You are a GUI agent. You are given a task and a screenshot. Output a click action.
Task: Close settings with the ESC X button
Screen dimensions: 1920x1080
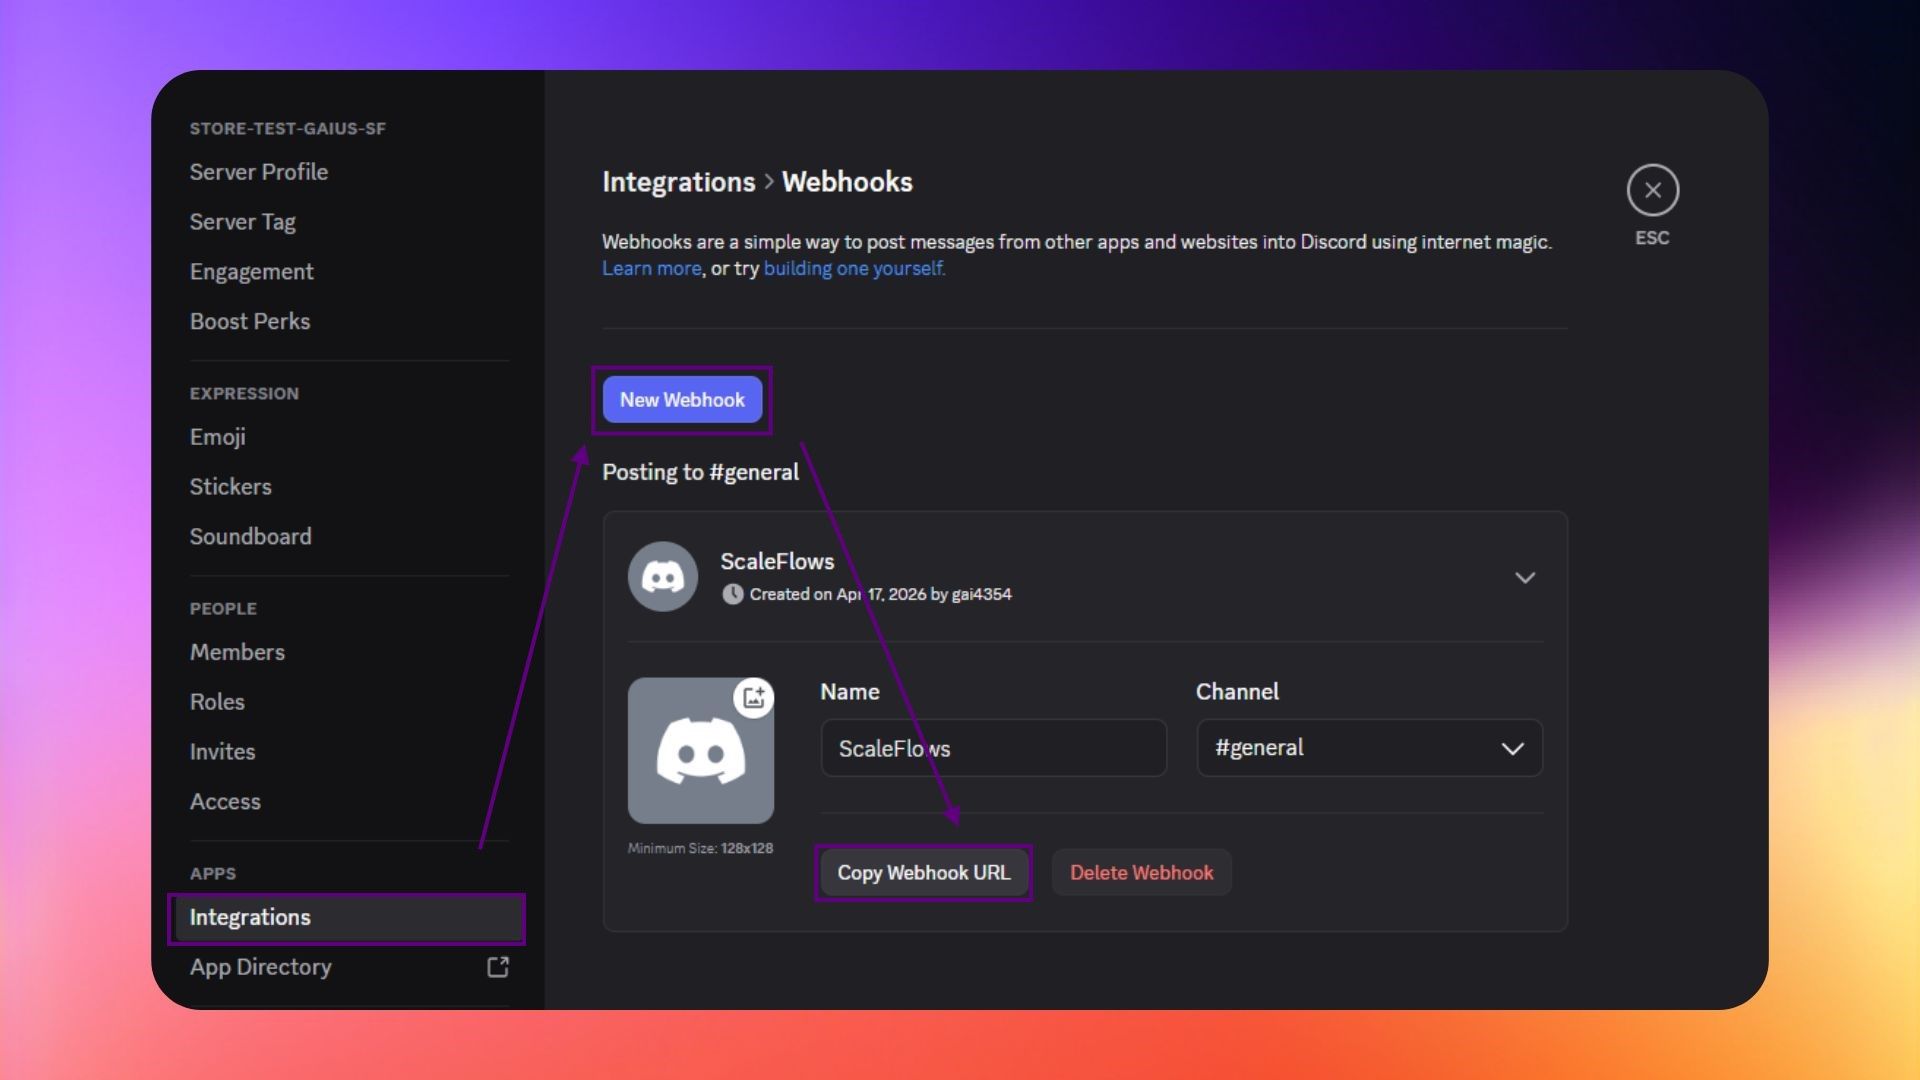click(x=1652, y=190)
